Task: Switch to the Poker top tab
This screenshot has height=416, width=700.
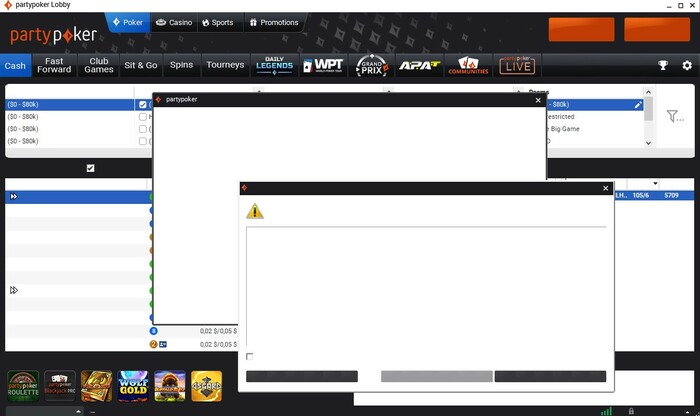Action: point(128,22)
